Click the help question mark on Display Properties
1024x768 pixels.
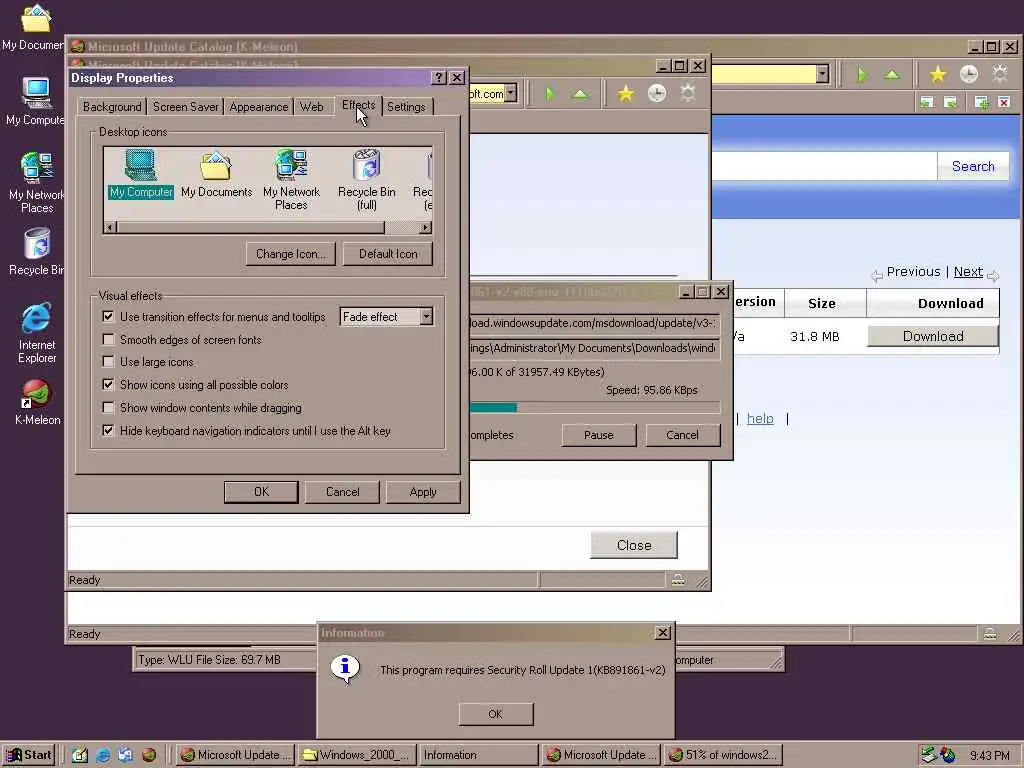point(439,78)
